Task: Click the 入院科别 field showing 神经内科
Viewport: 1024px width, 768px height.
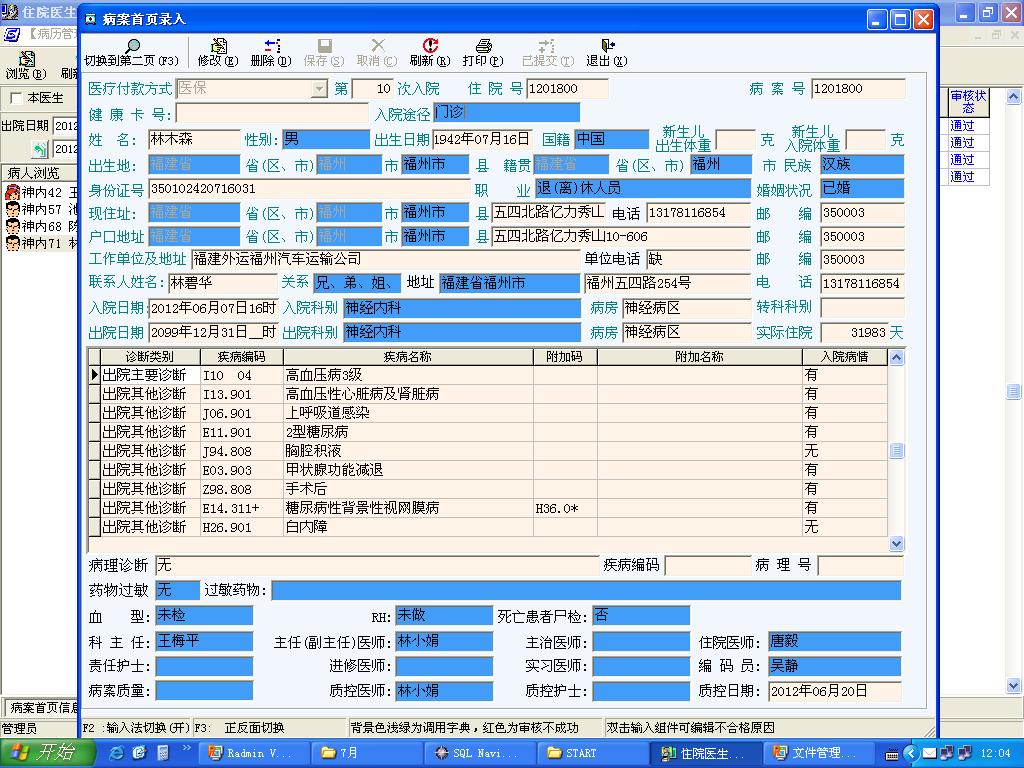Action: click(462, 308)
